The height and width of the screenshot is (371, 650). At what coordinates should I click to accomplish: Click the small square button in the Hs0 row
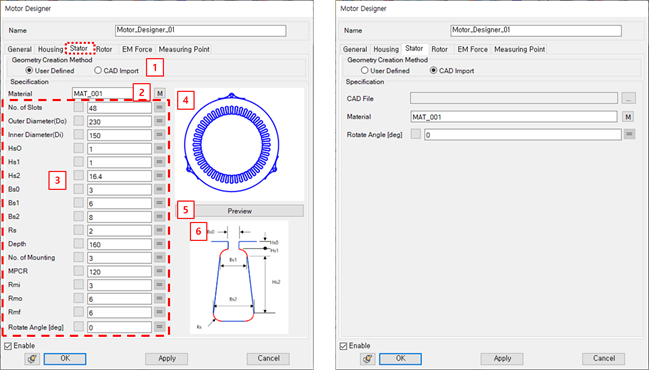pyautogui.click(x=78, y=148)
